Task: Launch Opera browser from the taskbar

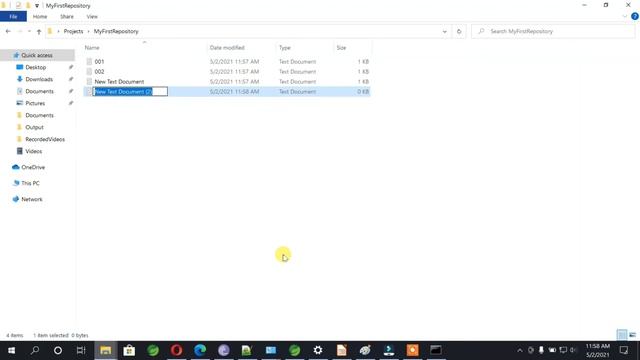Action: pyautogui.click(x=176, y=350)
